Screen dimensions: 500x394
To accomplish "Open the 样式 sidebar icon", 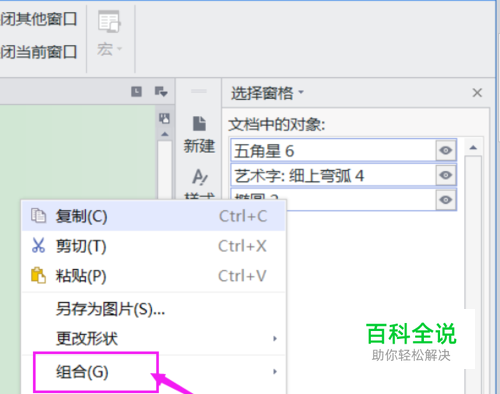I will coord(199,177).
